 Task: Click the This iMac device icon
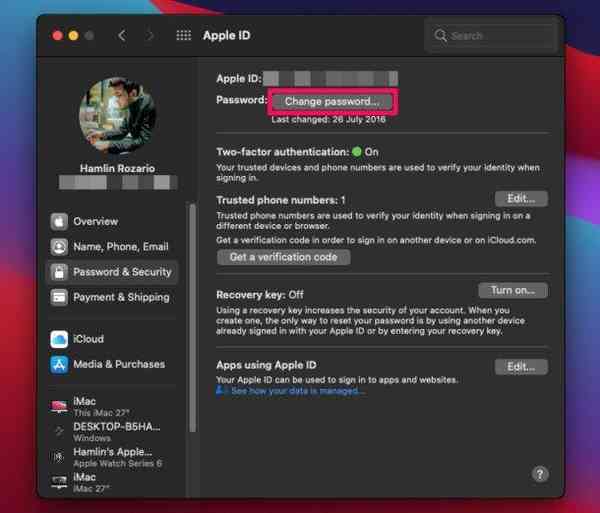coord(59,406)
